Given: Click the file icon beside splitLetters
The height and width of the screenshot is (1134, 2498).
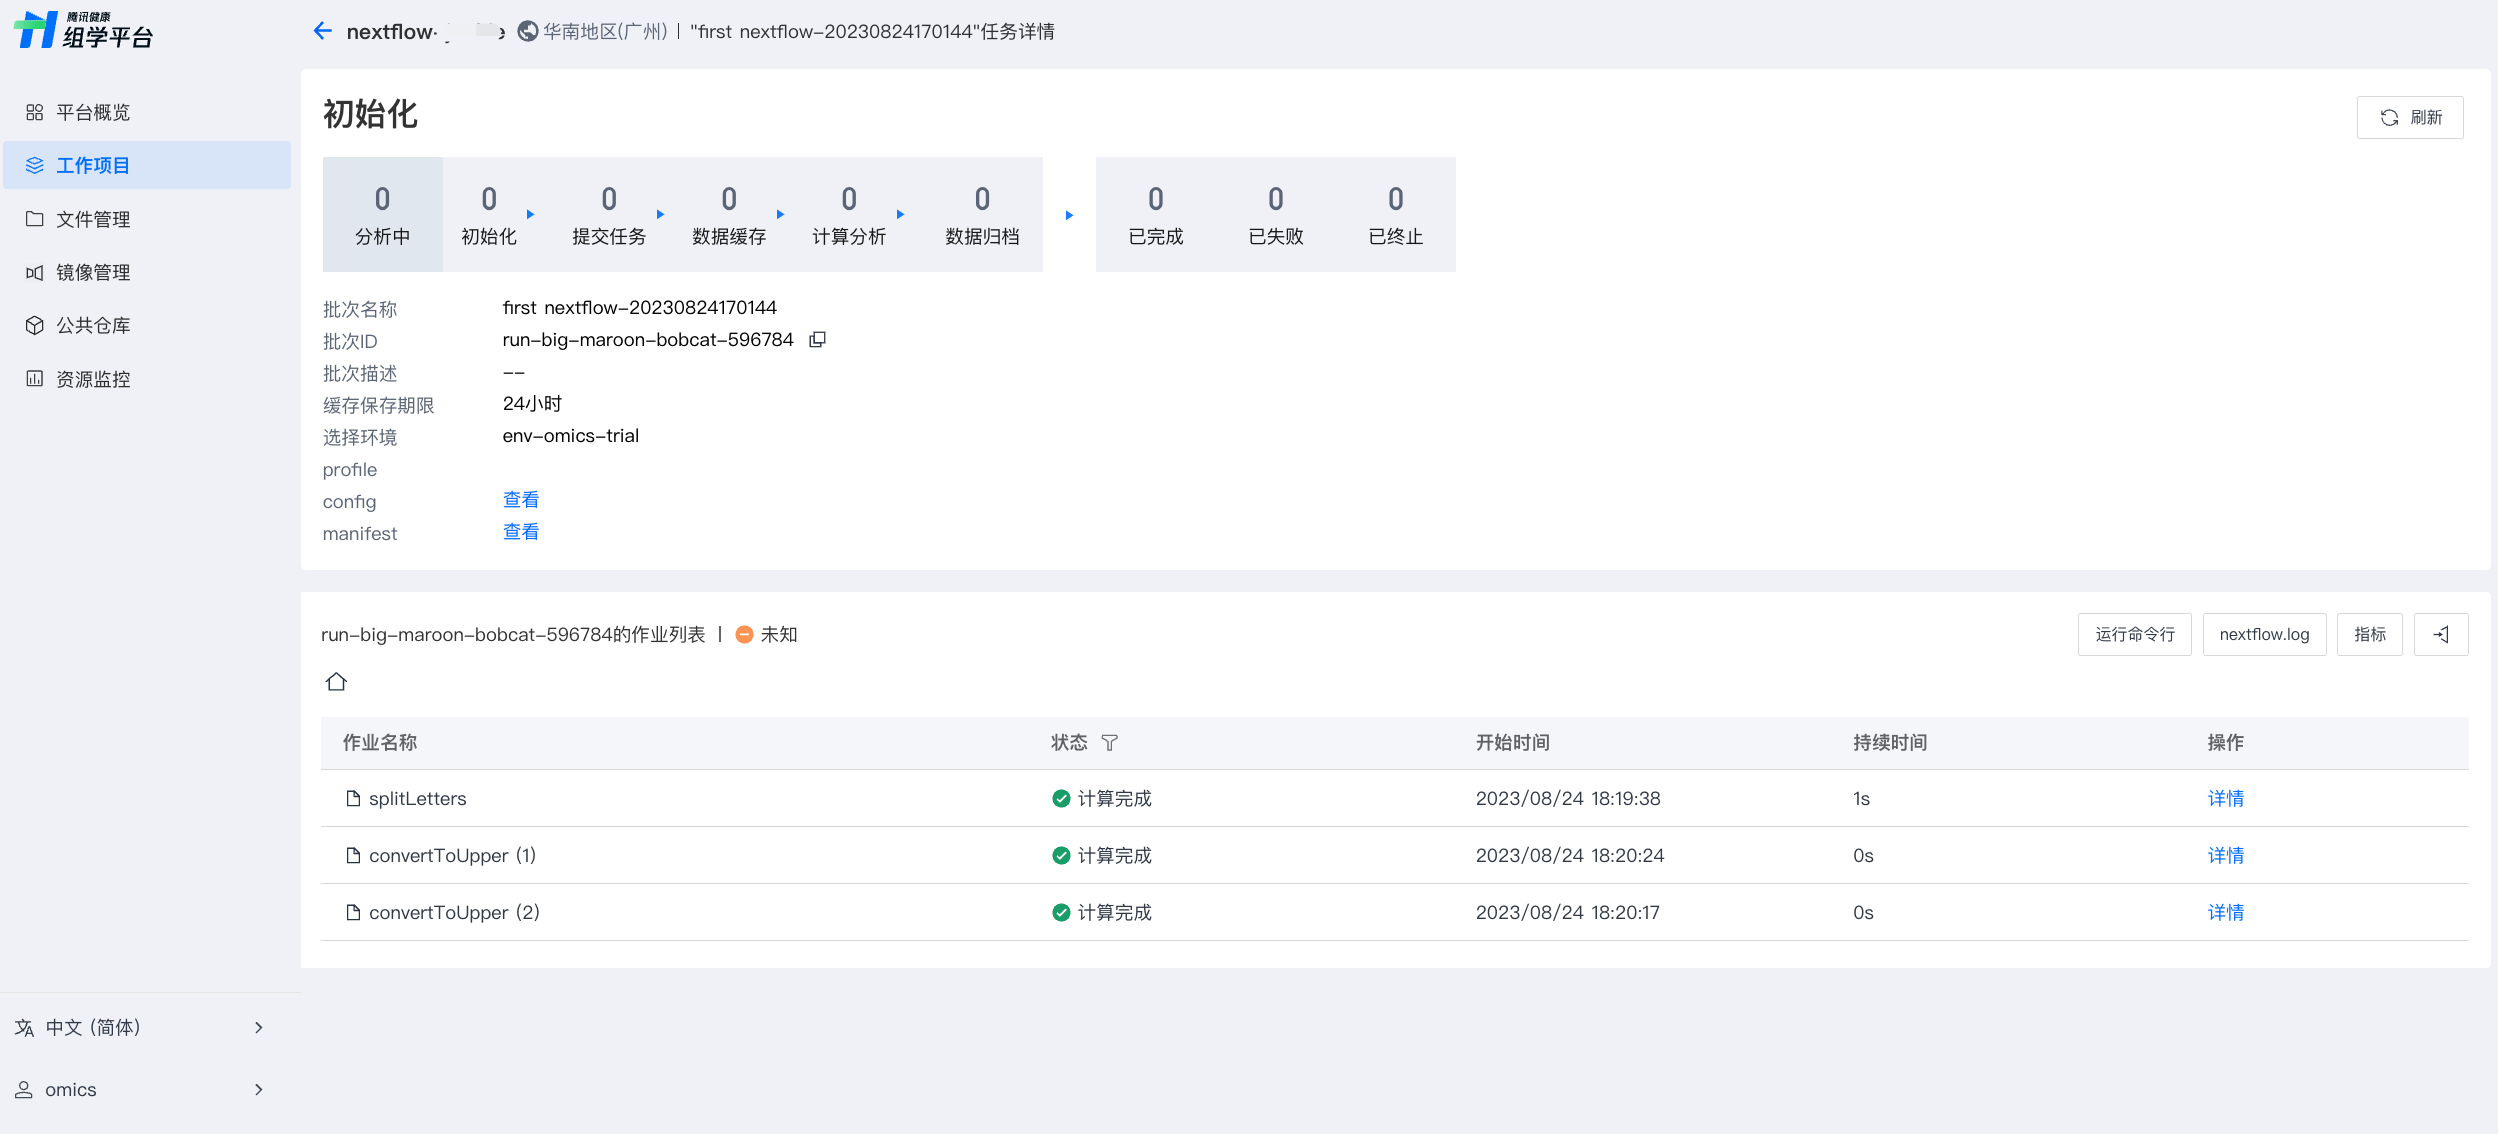Looking at the screenshot, I should 352,799.
